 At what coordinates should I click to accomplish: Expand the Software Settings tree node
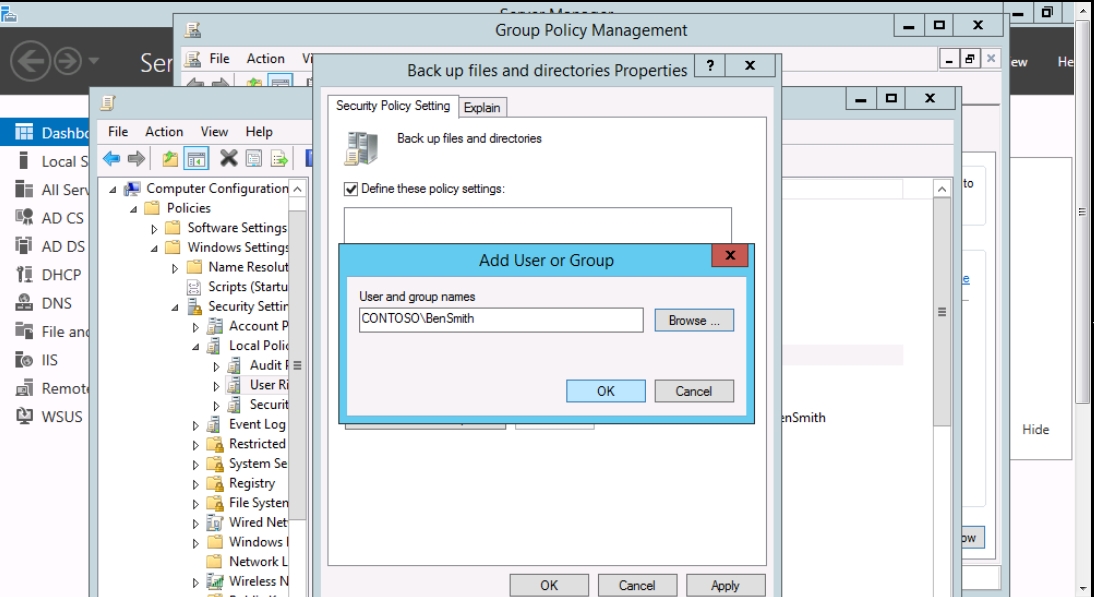[x=155, y=228]
